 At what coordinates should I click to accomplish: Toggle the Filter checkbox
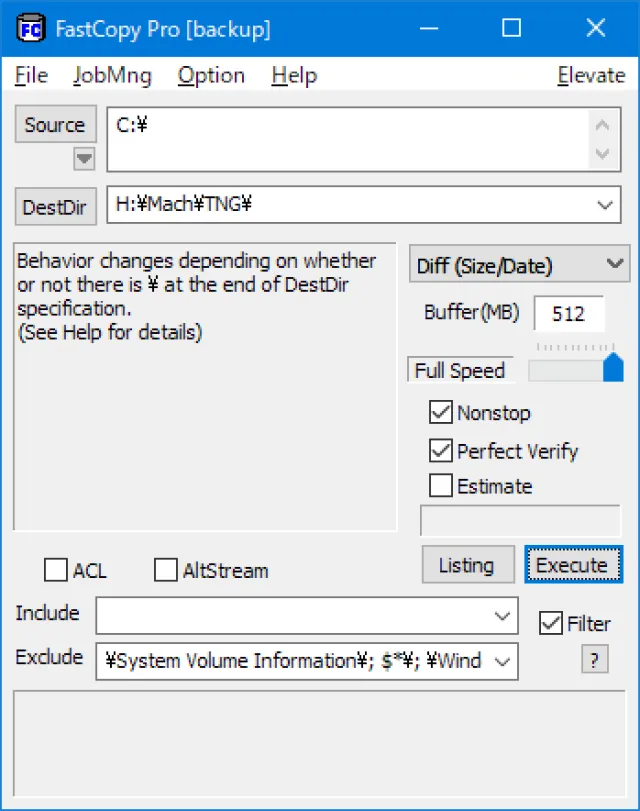[x=550, y=623]
